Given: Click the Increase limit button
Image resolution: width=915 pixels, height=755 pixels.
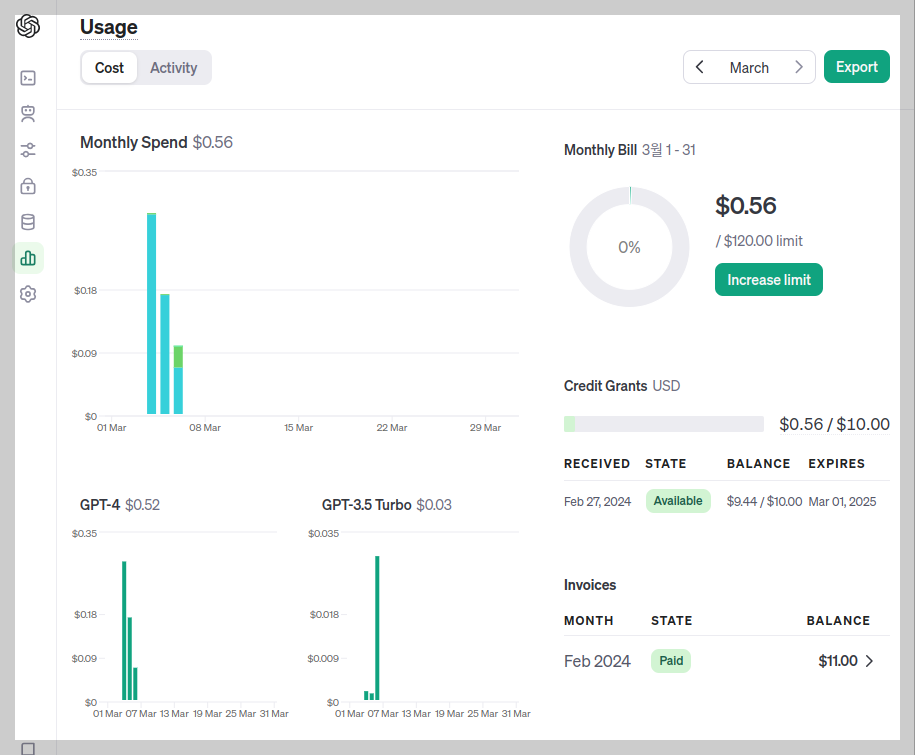Looking at the screenshot, I should [x=769, y=279].
